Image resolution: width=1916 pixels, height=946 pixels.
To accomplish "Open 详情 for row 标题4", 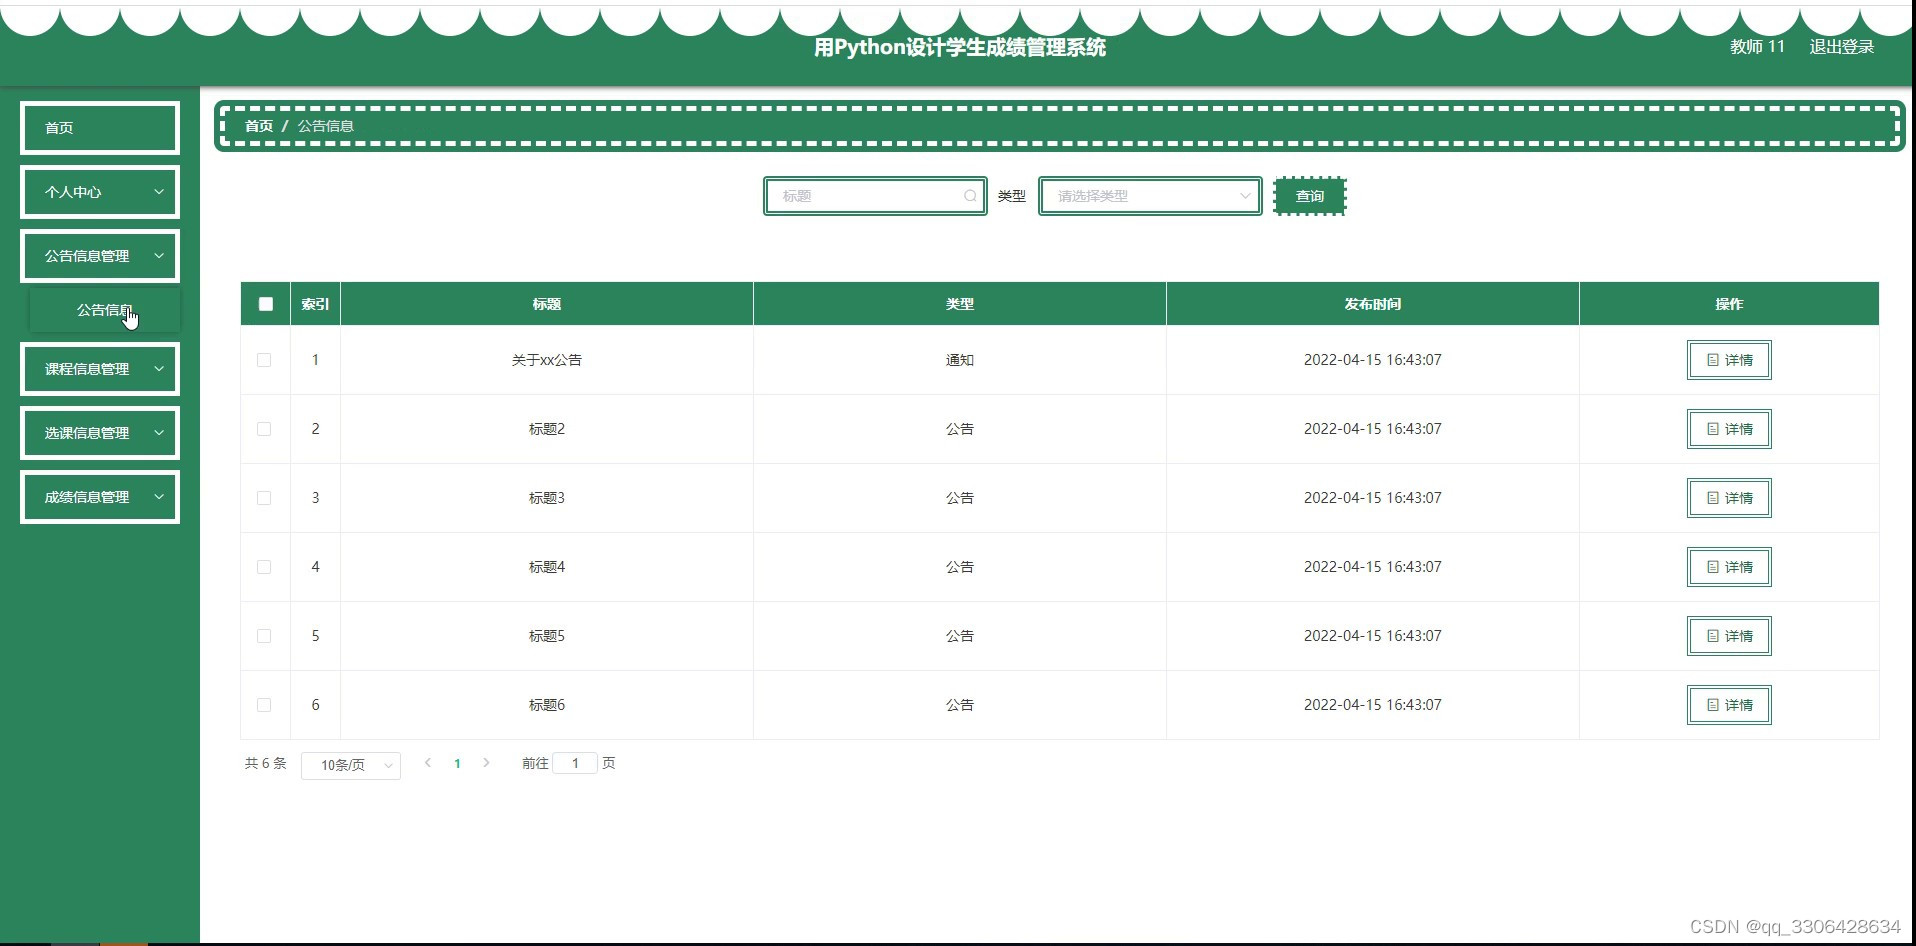I will tap(1729, 567).
